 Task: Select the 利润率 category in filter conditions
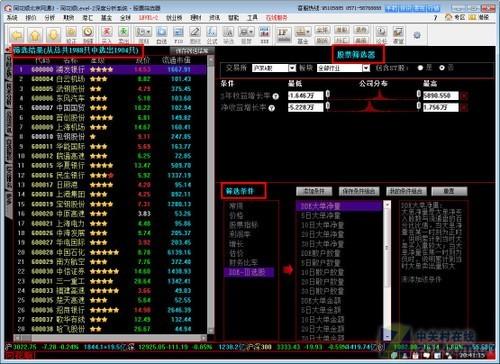[240, 234]
